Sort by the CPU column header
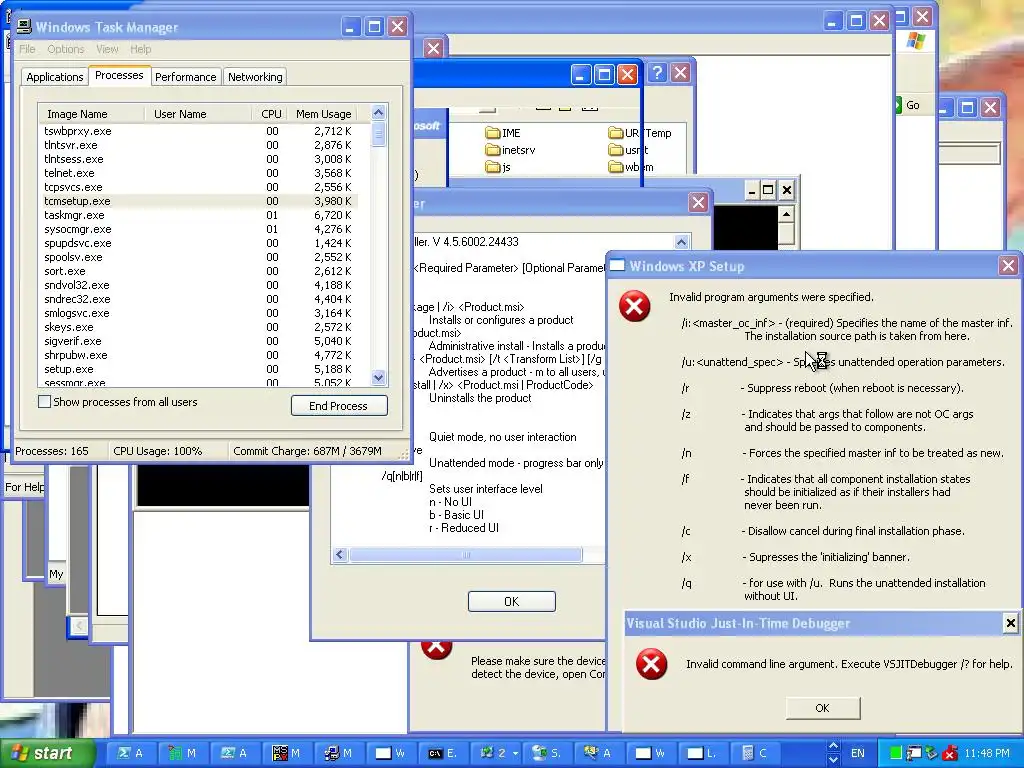The image size is (1024, 768). tap(270, 114)
